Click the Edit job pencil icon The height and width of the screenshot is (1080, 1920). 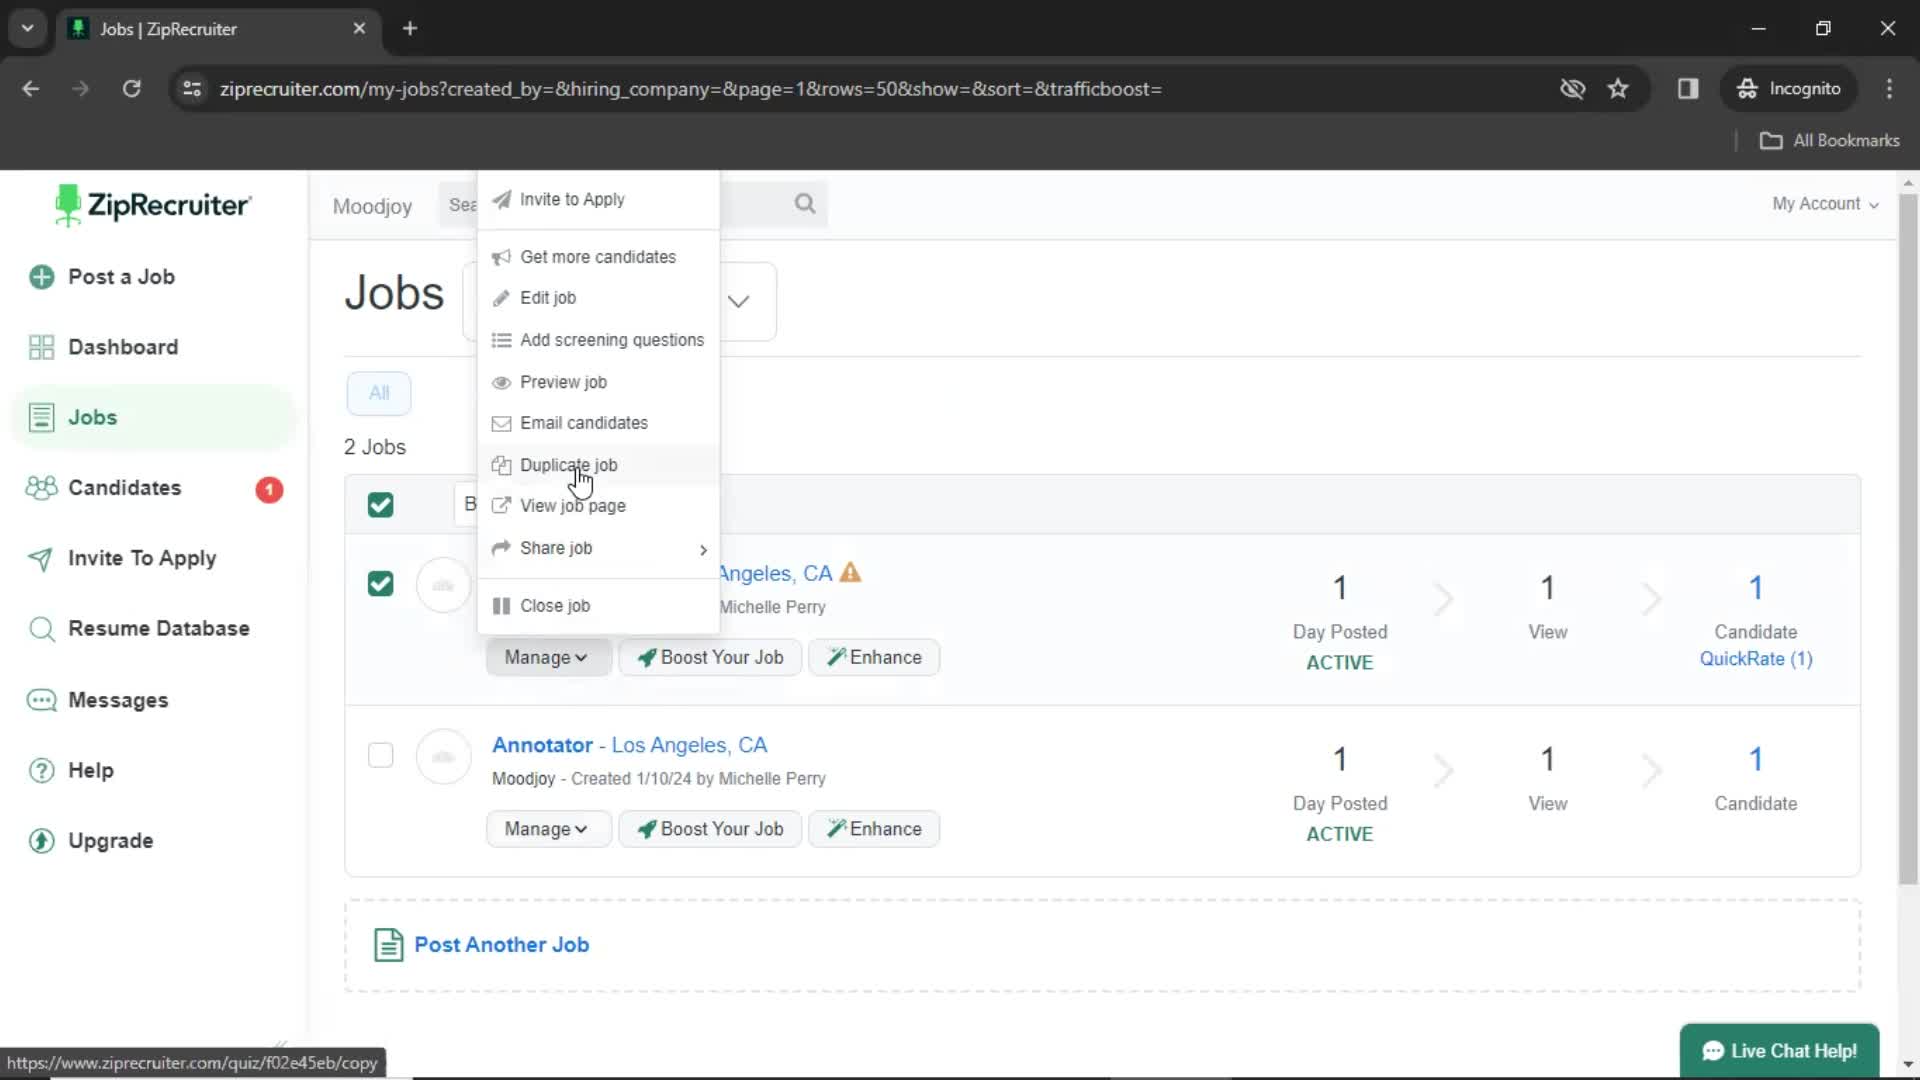pos(501,297)
